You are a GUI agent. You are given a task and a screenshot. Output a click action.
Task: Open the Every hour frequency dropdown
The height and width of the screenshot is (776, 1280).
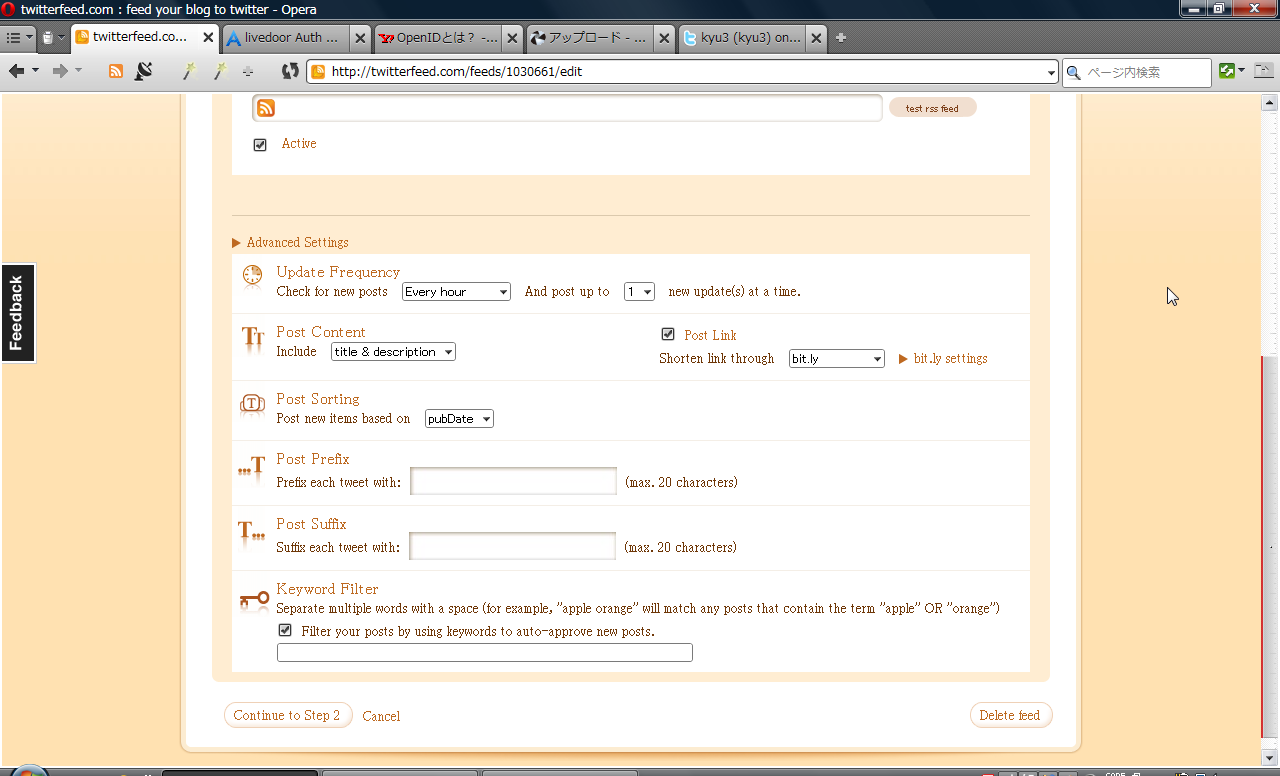tap(456, 292)
